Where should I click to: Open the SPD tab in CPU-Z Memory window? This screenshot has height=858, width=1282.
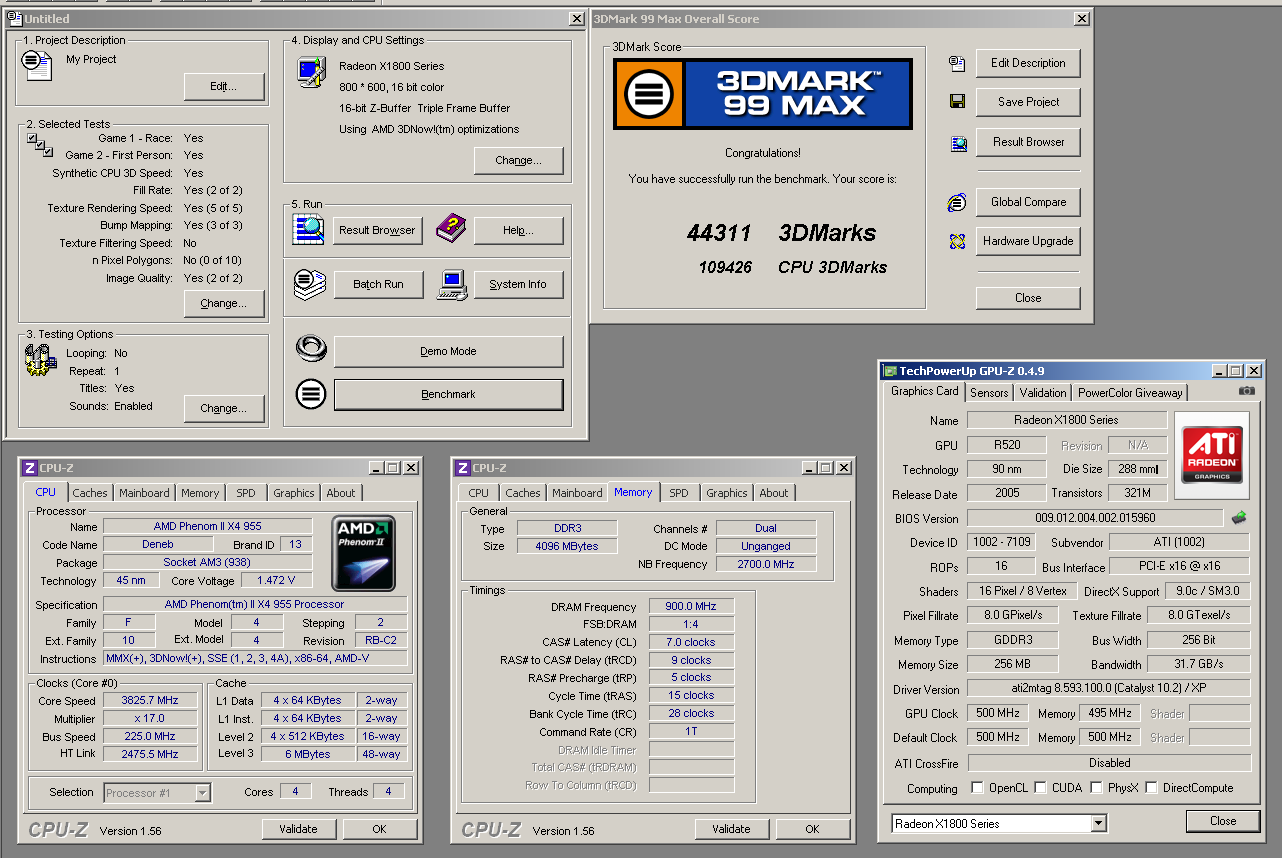pos(679,493)
